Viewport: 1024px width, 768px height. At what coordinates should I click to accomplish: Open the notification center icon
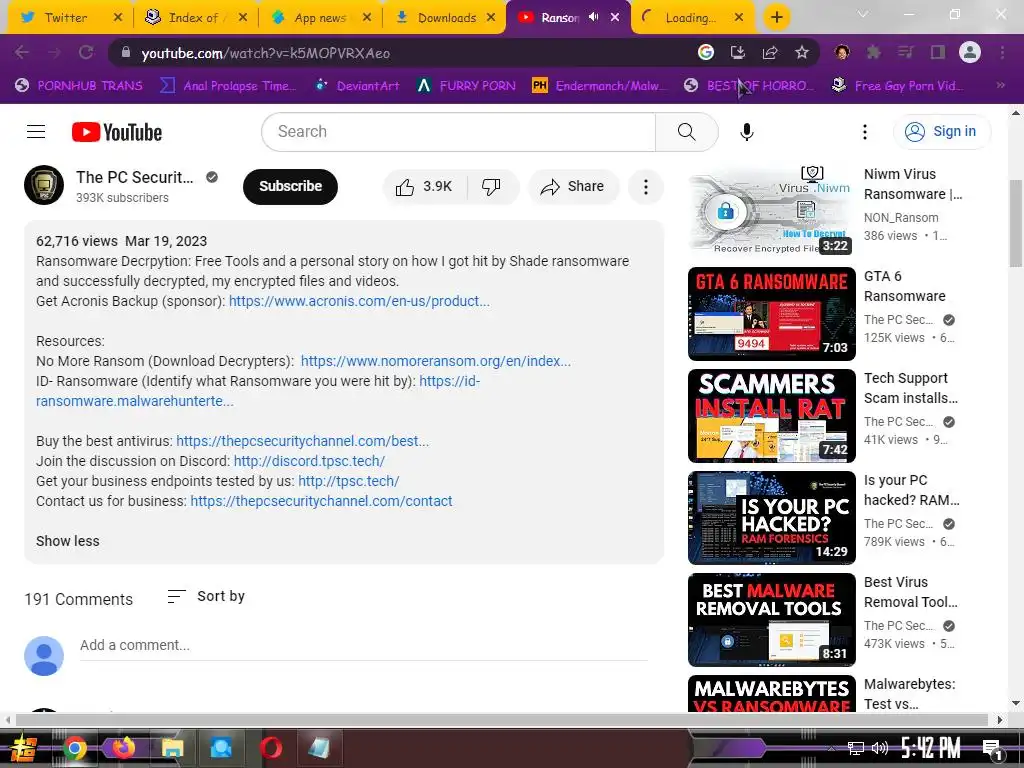pos(992,749)
